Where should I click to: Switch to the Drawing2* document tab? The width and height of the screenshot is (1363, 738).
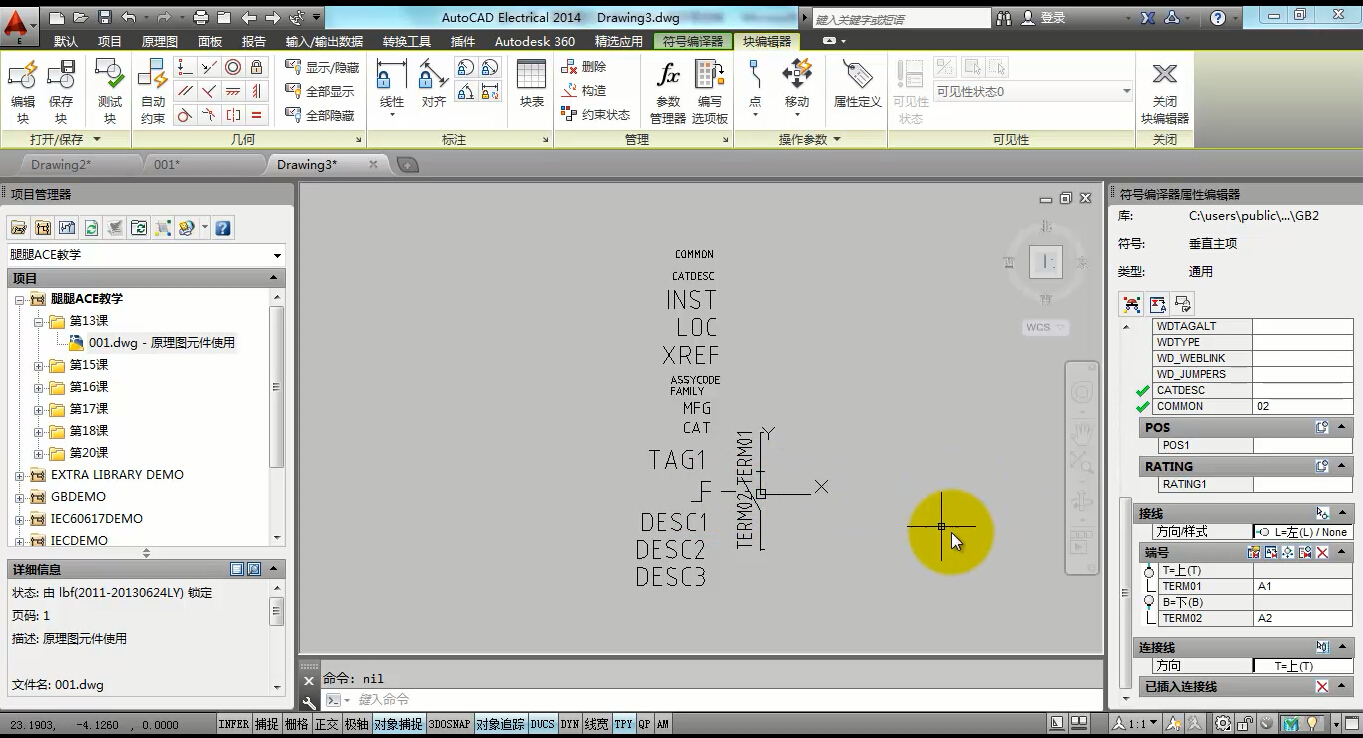[x=60, y=164]
